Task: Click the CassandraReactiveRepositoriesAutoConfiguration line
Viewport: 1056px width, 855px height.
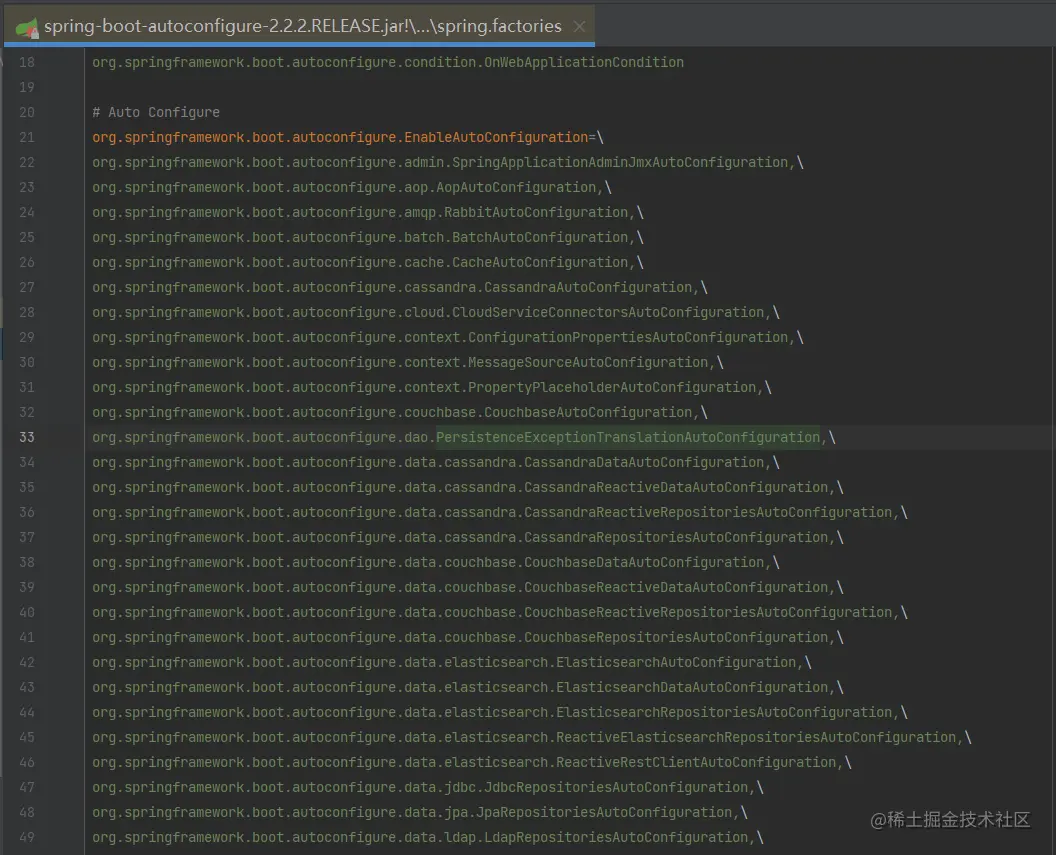Action: pos(500,512)
